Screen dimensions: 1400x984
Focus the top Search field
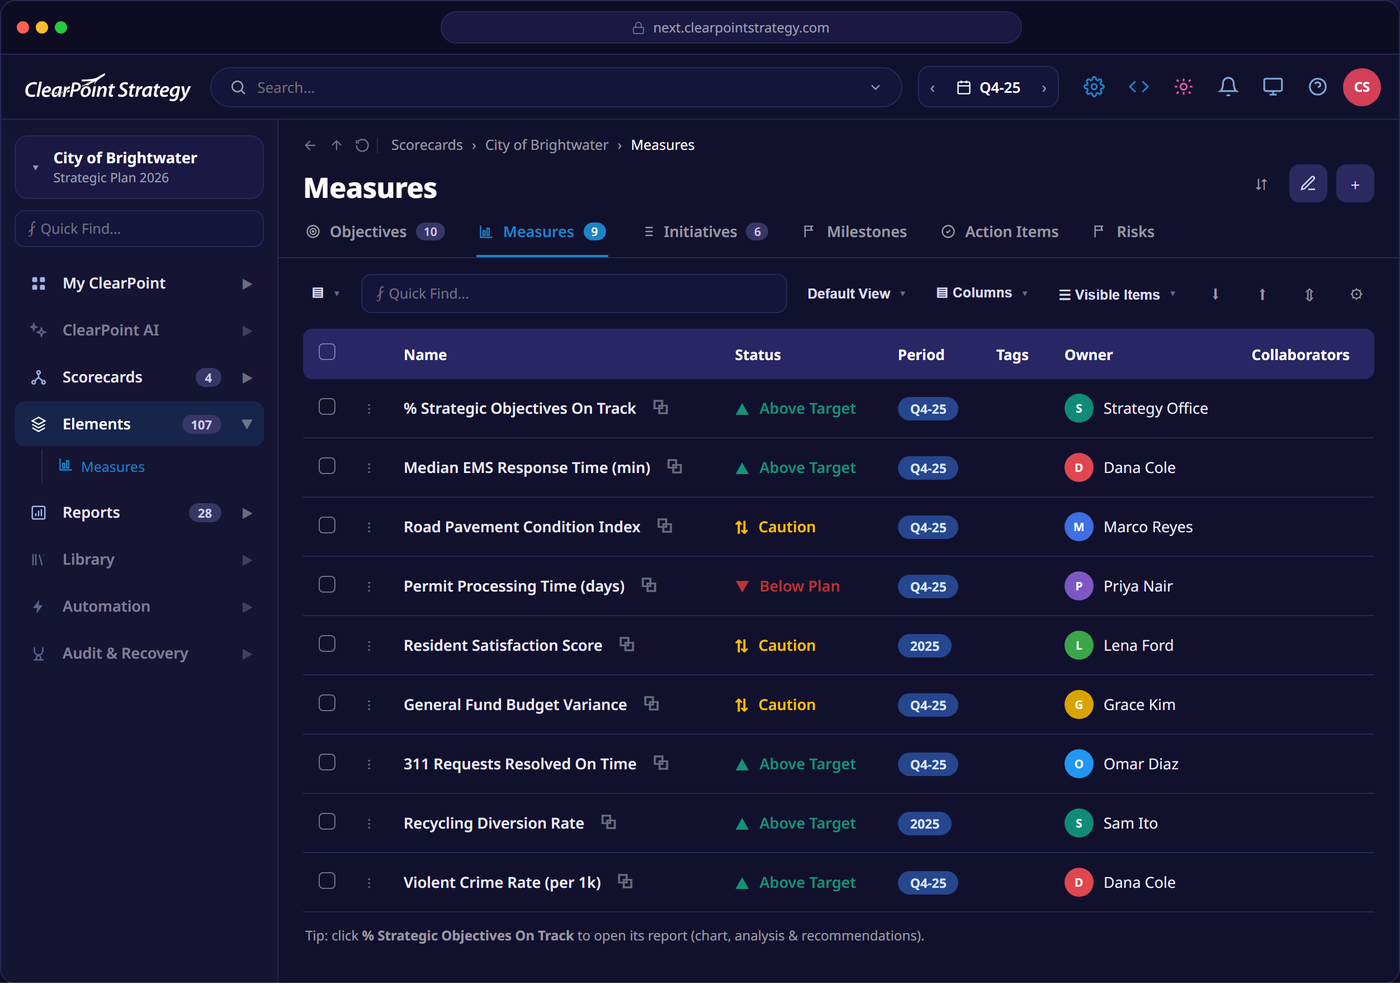[x=556, y=88]
